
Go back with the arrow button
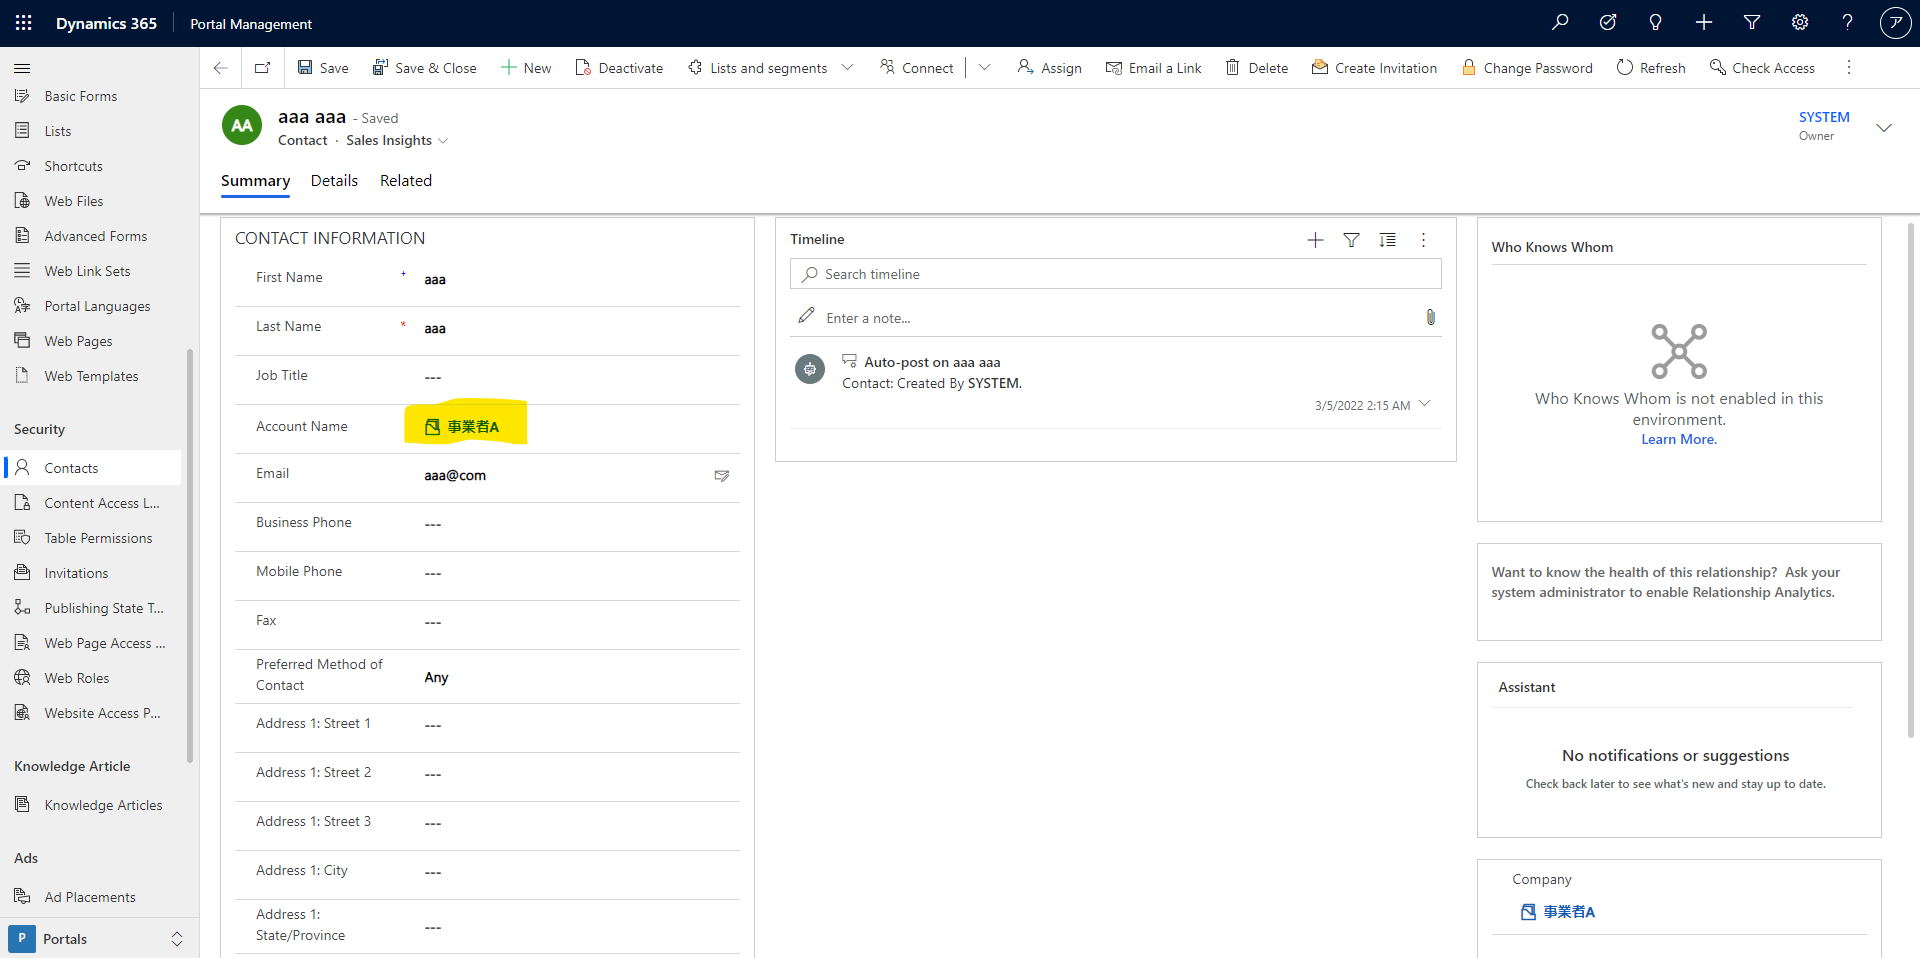pyautogui.click(x=220, y=68)
